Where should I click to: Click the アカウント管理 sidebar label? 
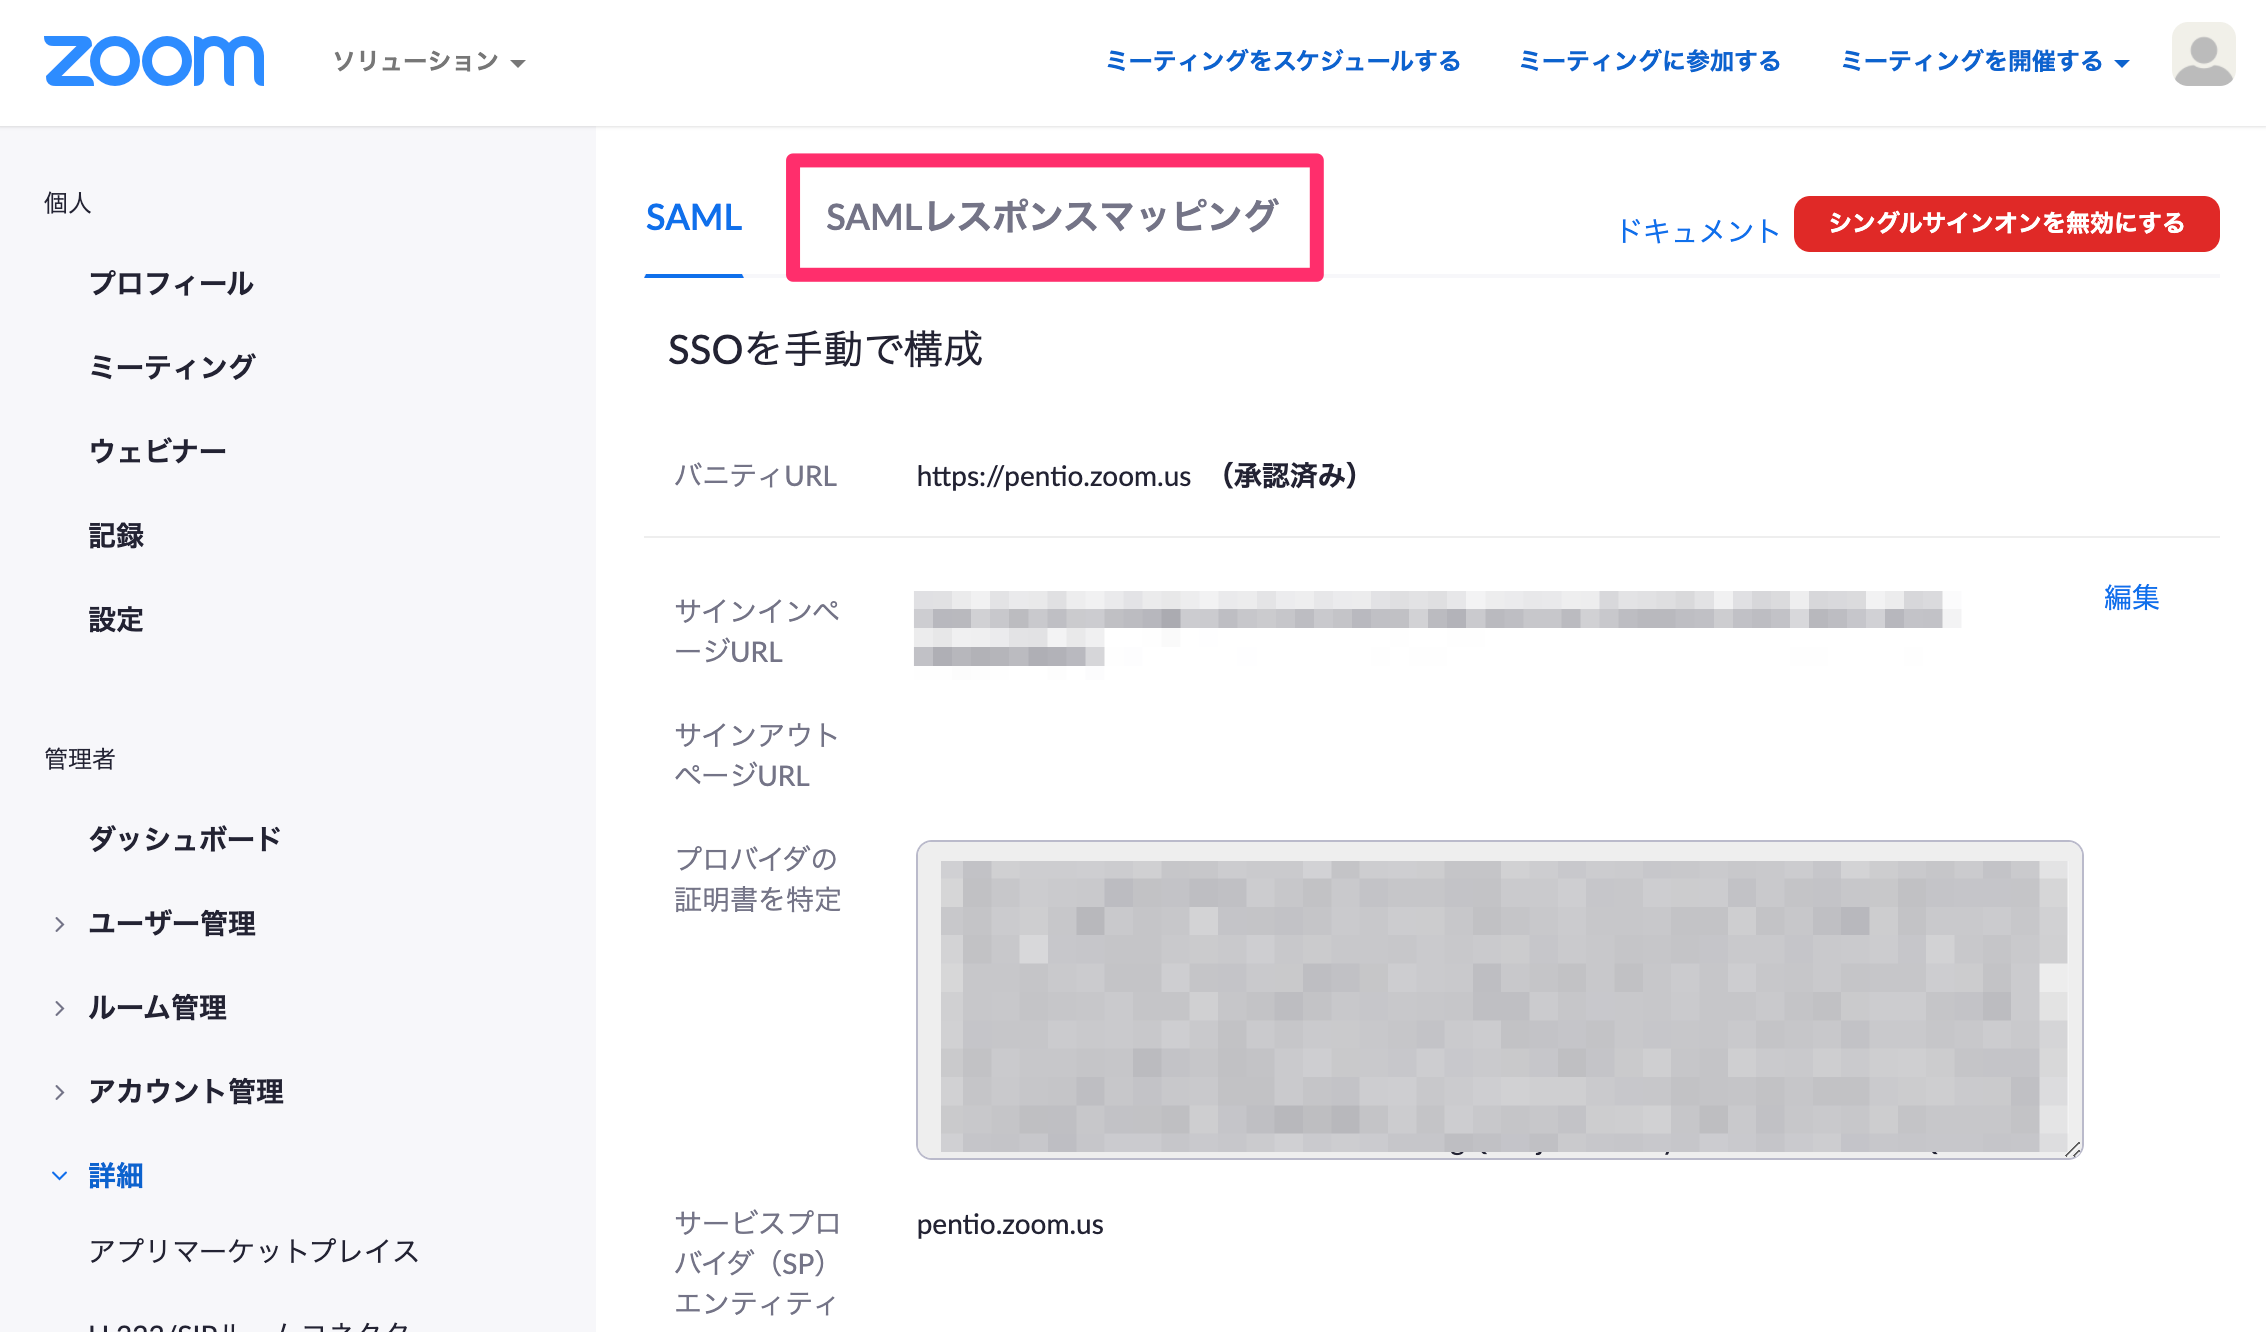point(186,1091)
